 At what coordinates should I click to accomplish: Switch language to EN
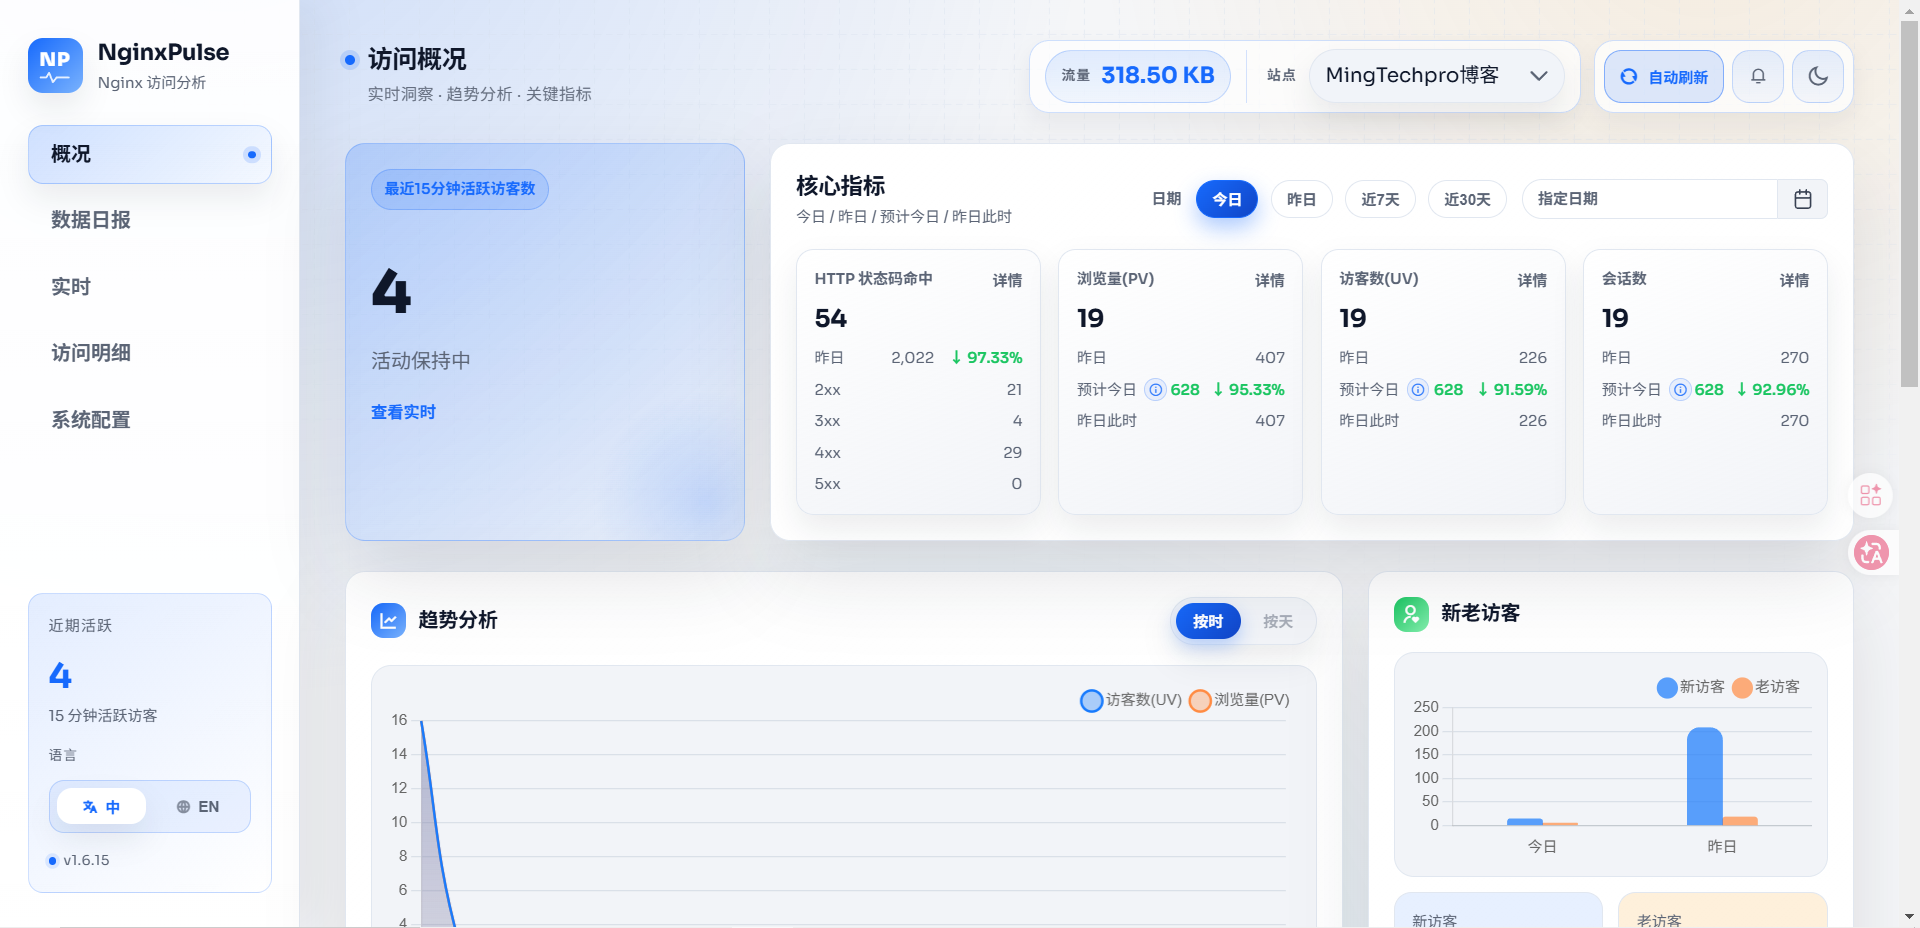[198, 806]
